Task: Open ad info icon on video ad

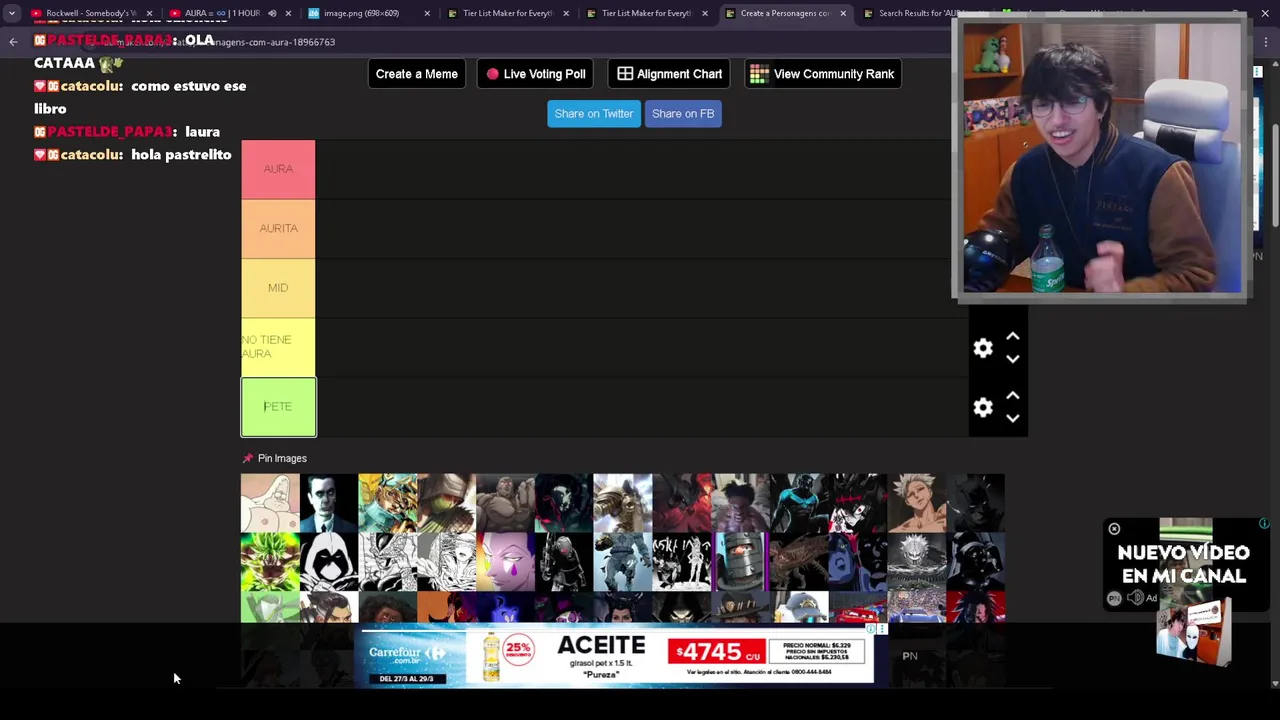Action: point(1264,524)
